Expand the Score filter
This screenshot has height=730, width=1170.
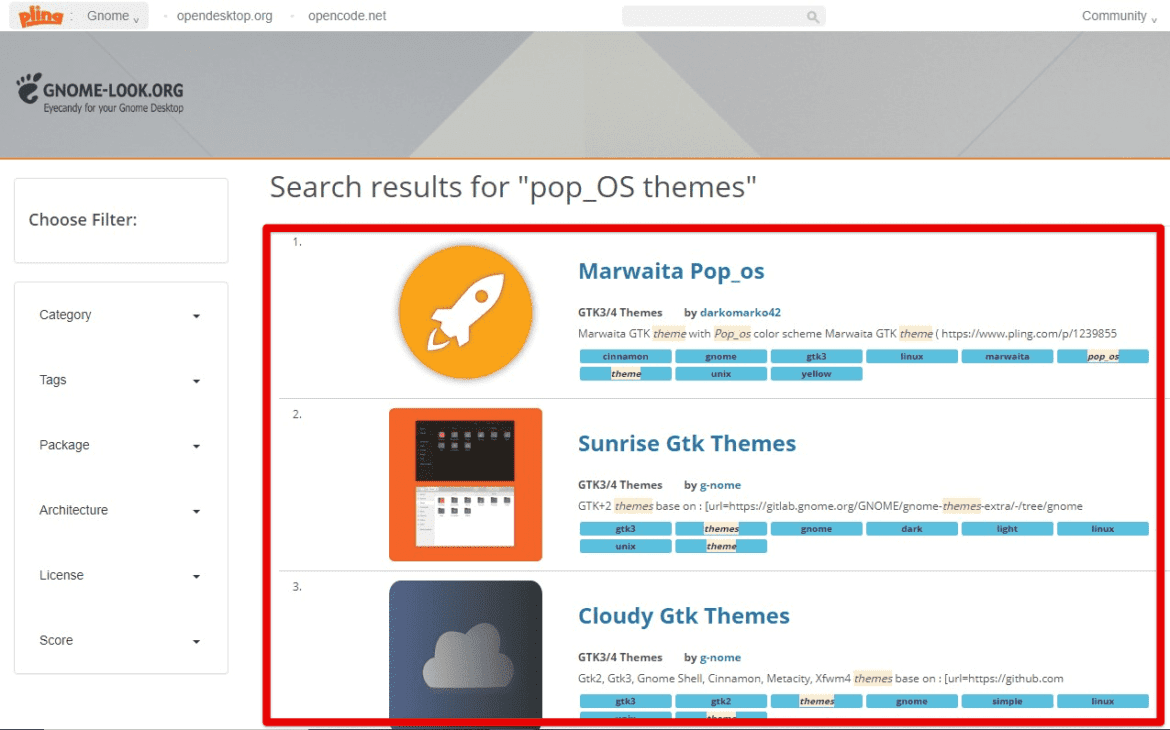click(120, 640)
